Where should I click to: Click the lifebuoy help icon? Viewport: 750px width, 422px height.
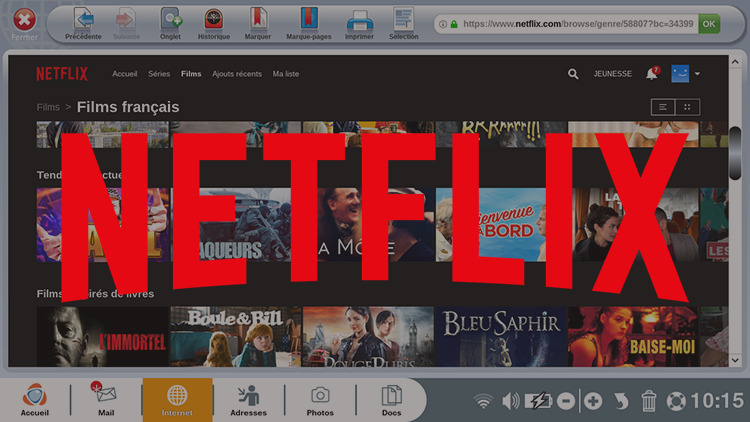676,401
